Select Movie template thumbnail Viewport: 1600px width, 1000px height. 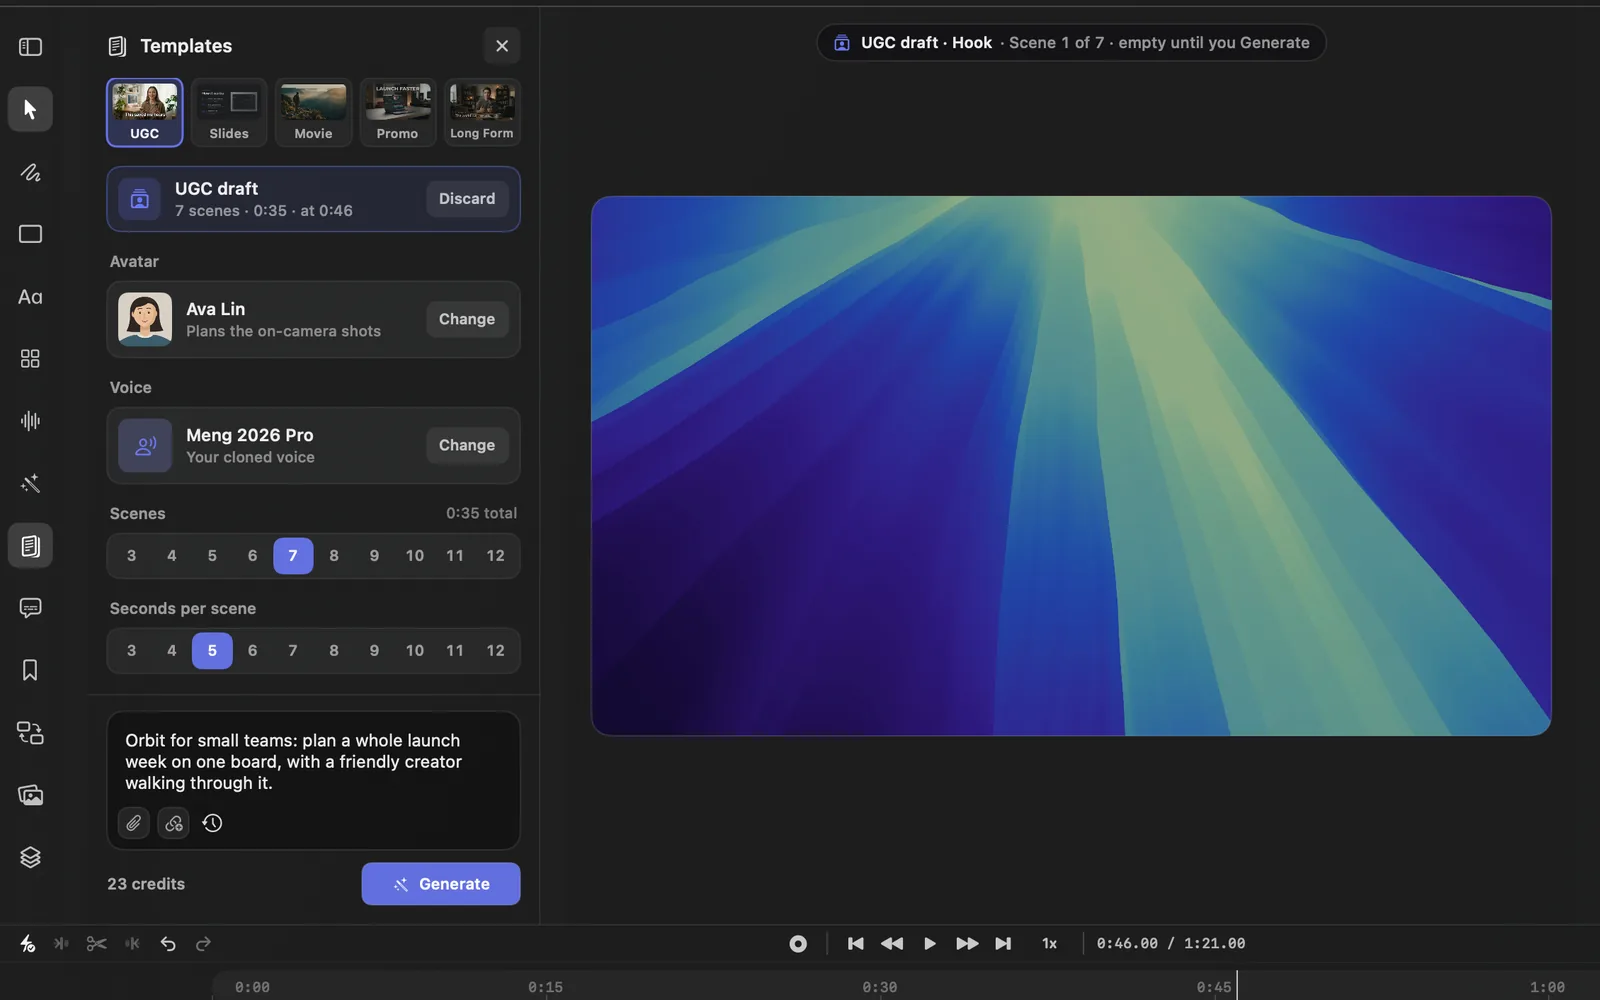click(313, 112)
